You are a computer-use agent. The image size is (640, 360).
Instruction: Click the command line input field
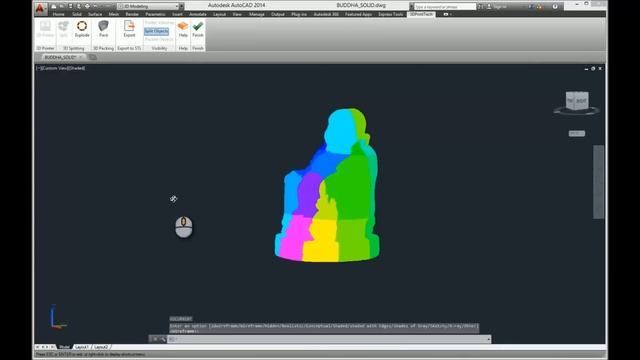tap(329, 339)
